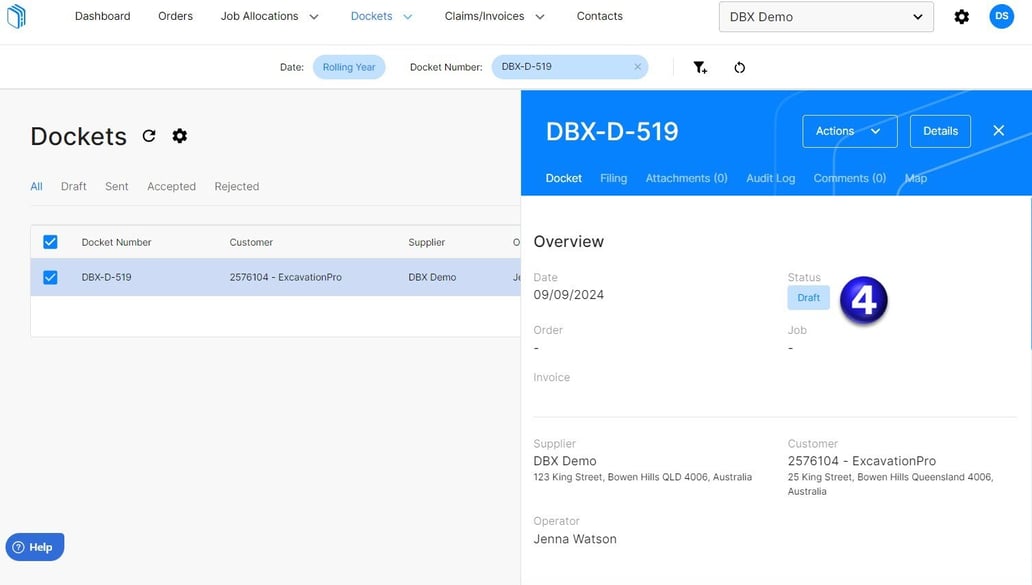Expand the Claims/Invoices menu

[494, 16]
